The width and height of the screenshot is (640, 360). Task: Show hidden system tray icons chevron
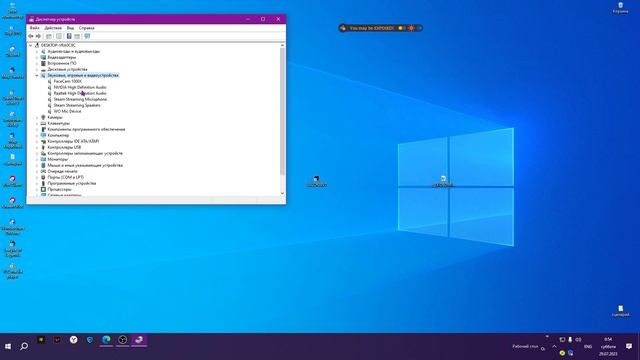point(554,347)
